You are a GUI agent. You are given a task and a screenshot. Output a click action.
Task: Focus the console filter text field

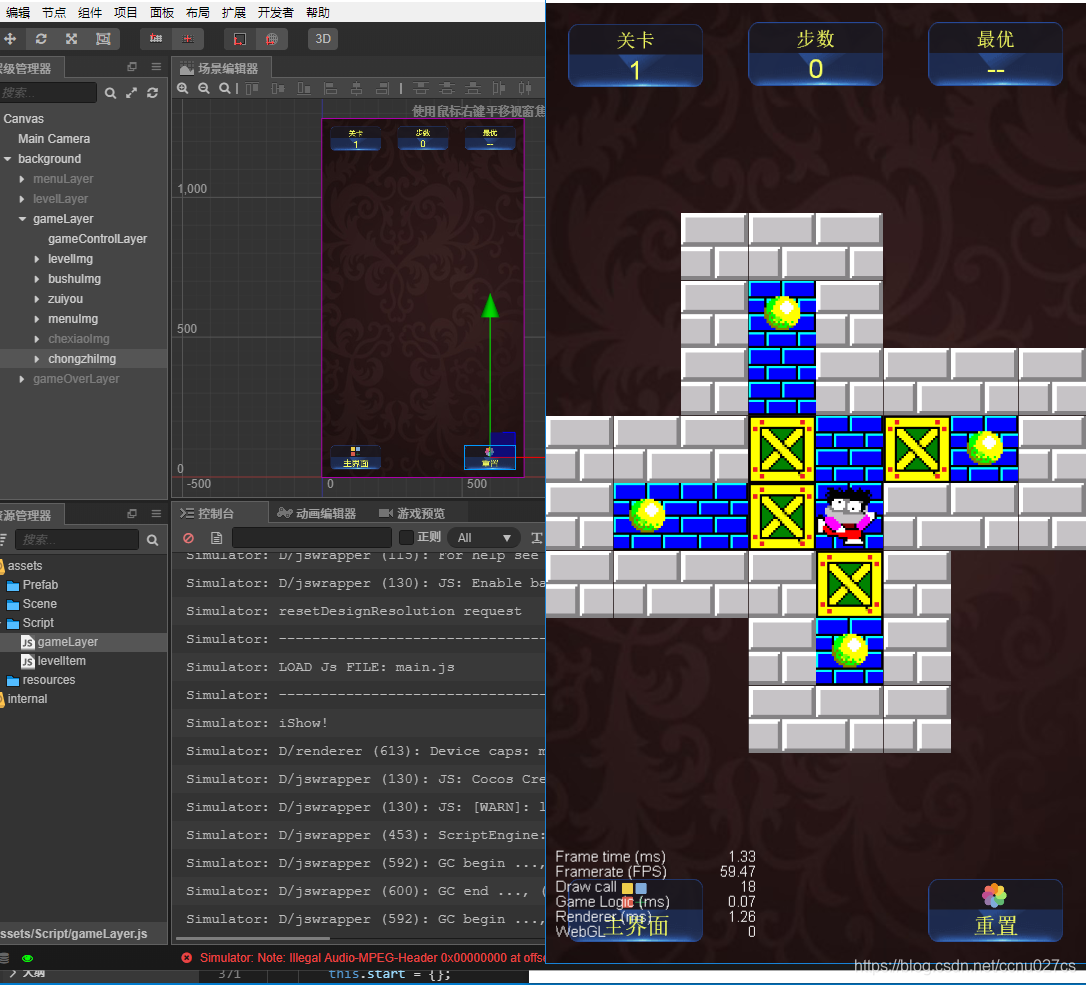point(312,538)
